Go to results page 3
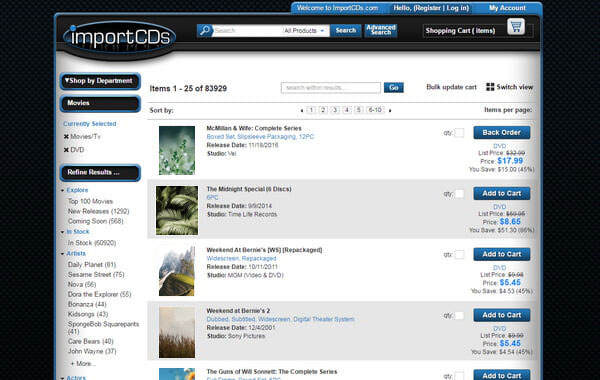600x380 pixels. [x=335, y=110]
